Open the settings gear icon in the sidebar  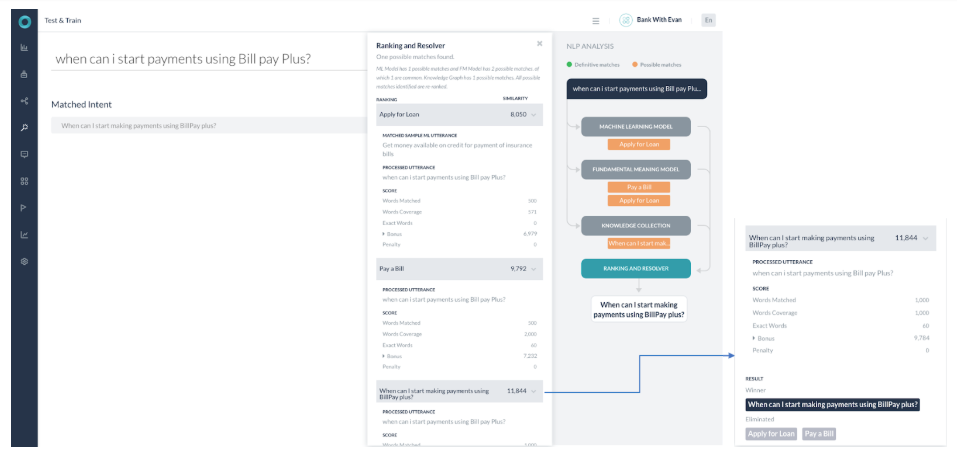coord(24,262)
